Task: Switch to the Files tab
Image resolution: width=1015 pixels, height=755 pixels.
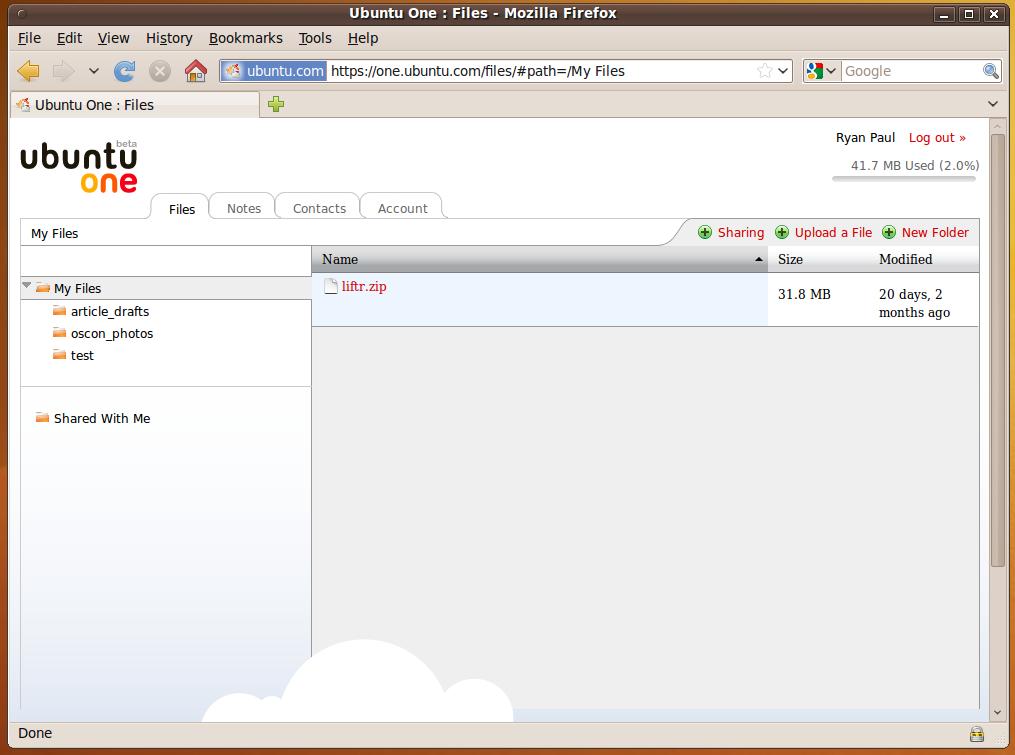Action: pyautogui.click(x=181, y=208)
